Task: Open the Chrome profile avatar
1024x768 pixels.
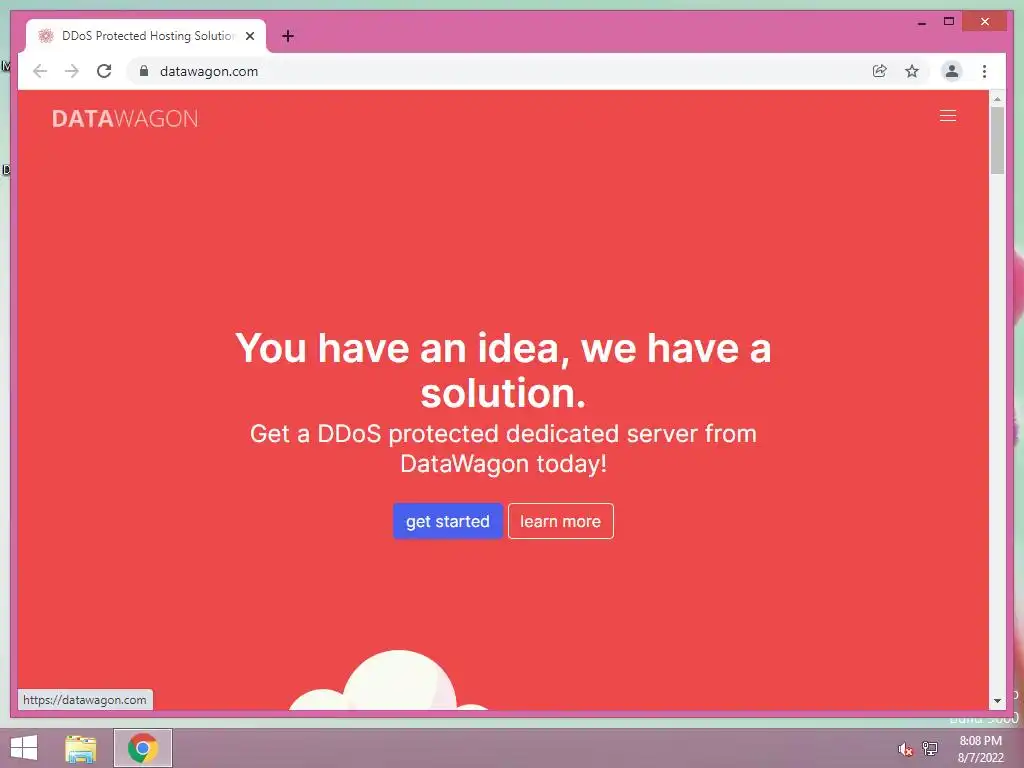Action: click(x=952, y=71)
